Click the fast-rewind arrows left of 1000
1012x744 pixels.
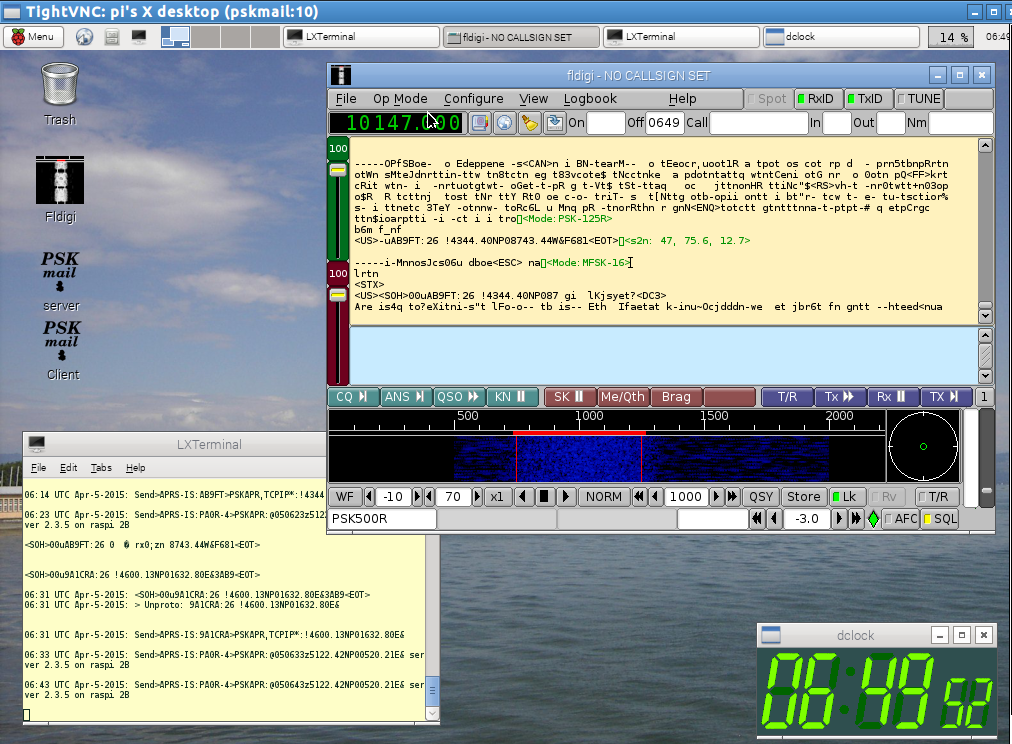coord(639,496)
